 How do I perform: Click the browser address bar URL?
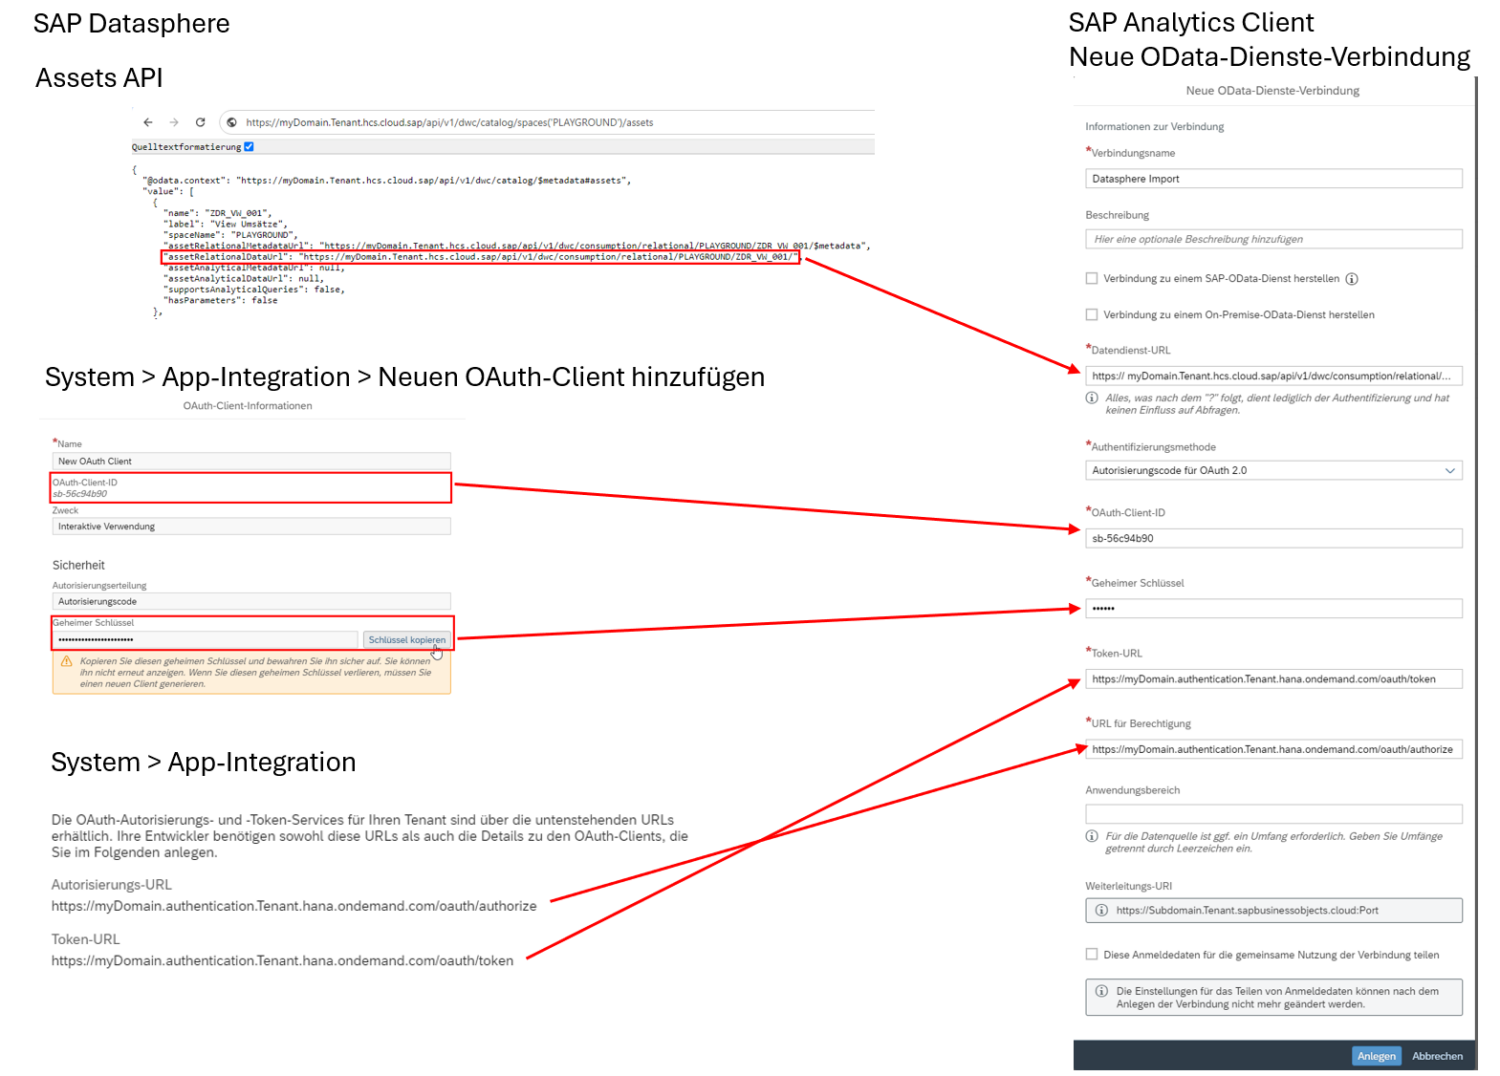(449, 123)
